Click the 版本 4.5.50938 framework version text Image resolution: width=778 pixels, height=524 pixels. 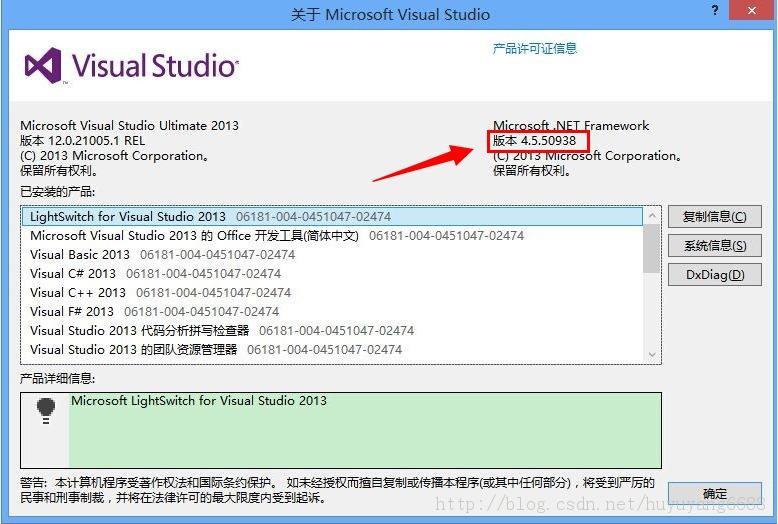click(x=534, y=141)
